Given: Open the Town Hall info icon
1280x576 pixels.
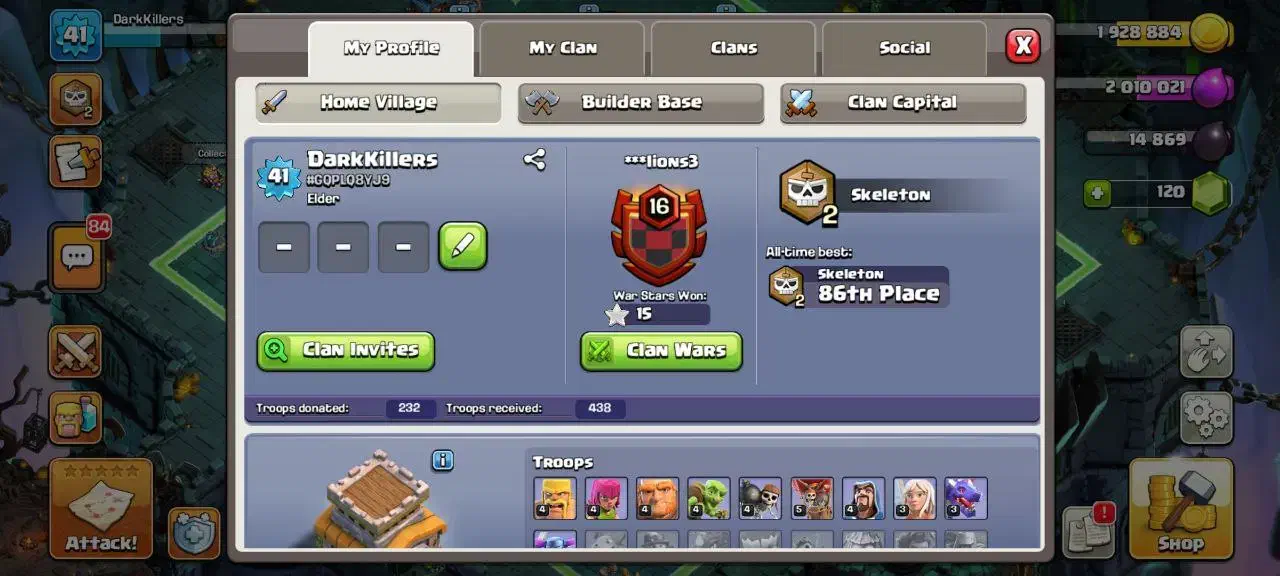Looking at the screenshot, I should point(443,460).
